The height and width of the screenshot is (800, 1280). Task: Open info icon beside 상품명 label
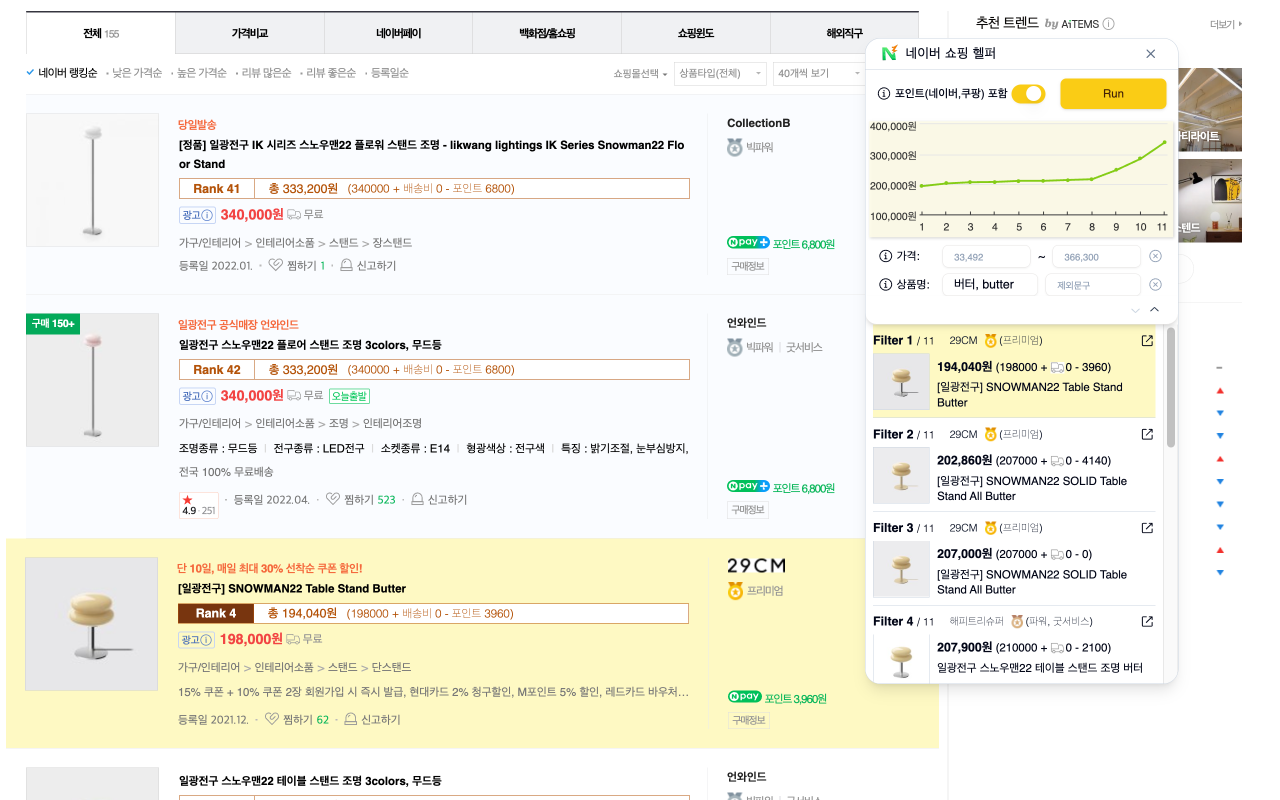coord(884,285)
